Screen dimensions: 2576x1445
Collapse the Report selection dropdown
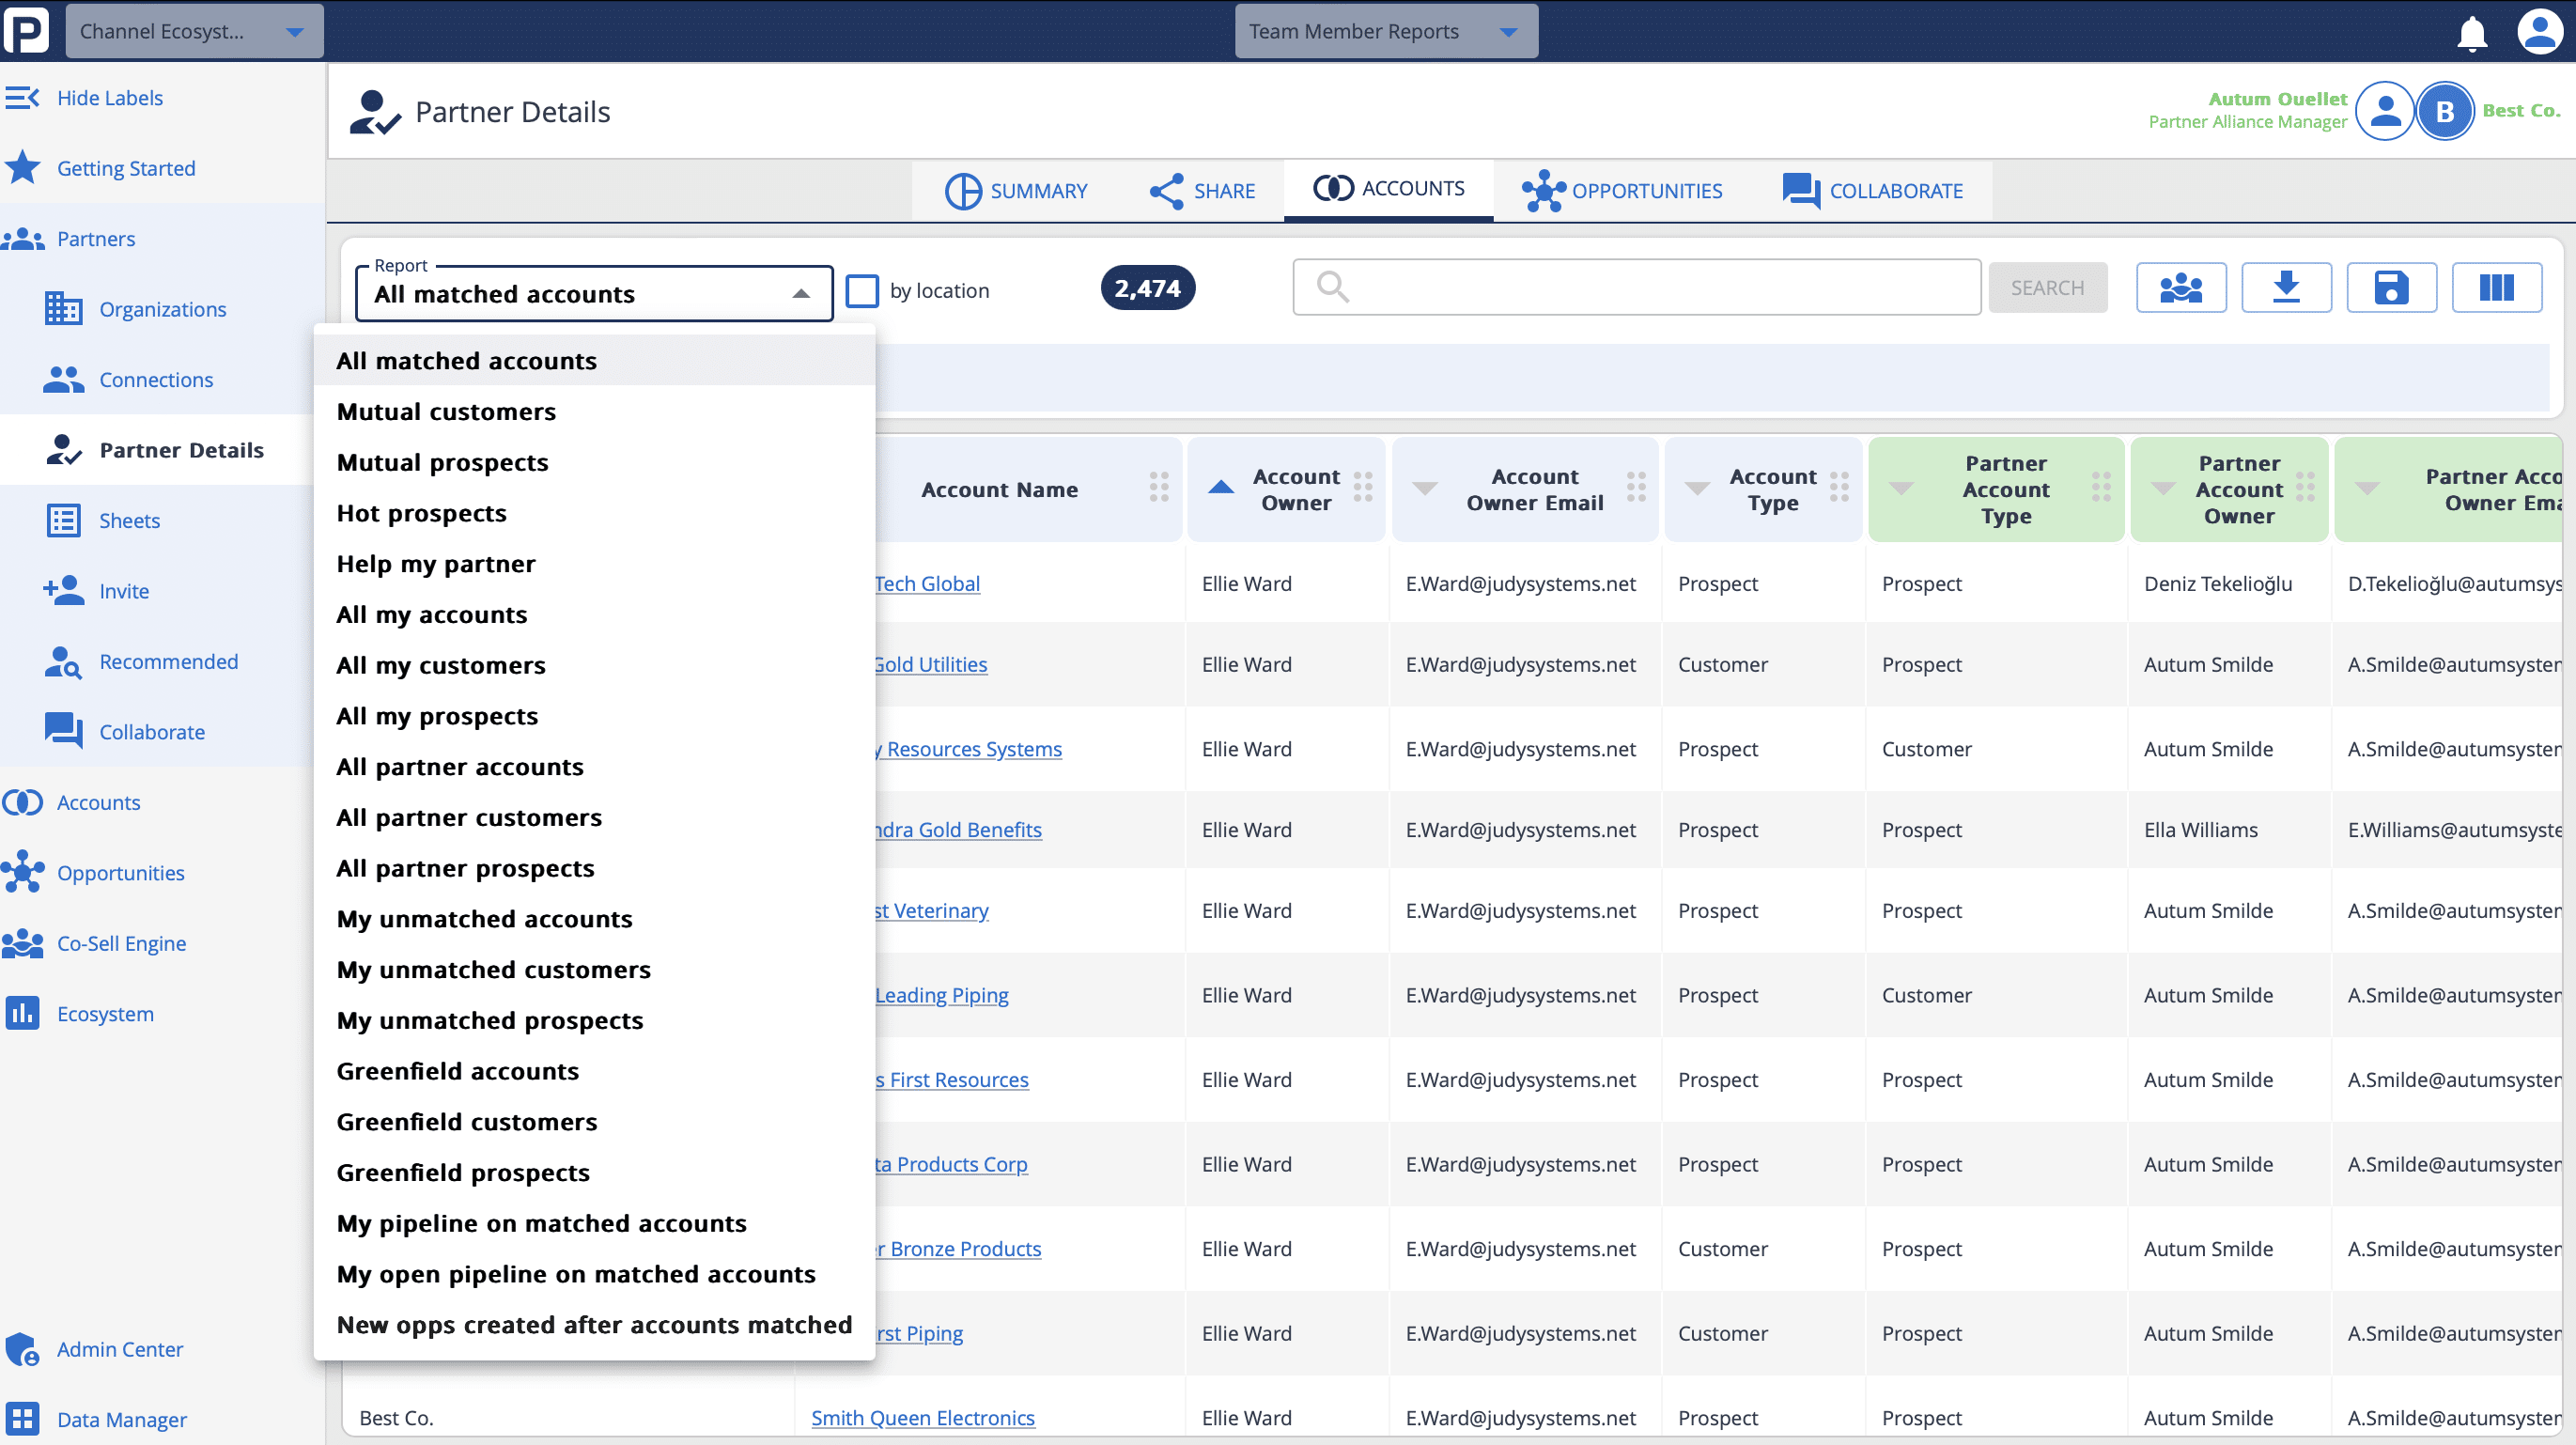799,293
